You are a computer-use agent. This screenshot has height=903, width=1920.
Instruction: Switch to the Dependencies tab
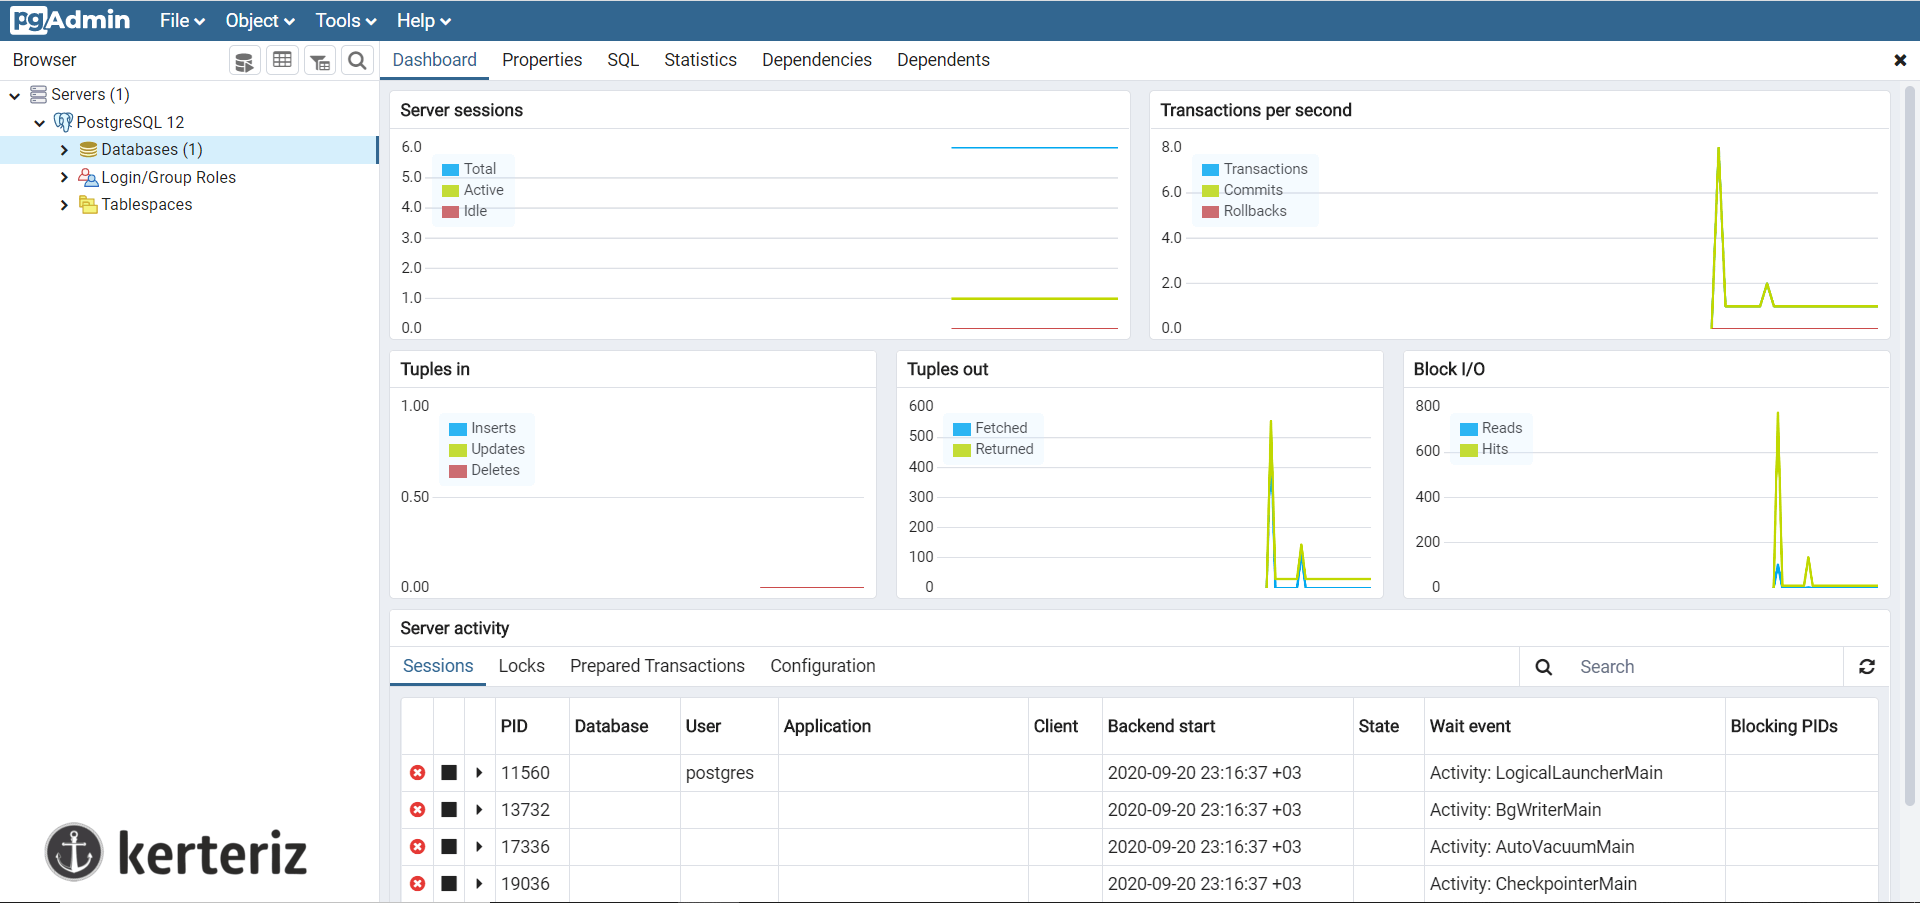[x=817, y=60]
